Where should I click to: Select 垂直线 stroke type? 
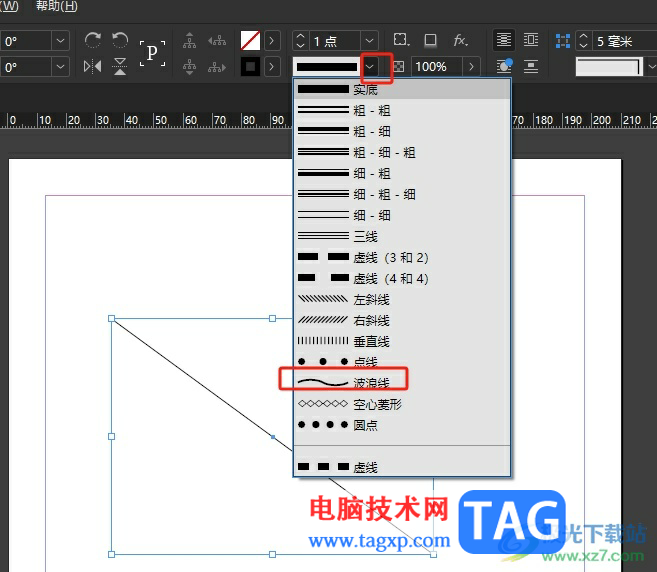tap(402, 341)
